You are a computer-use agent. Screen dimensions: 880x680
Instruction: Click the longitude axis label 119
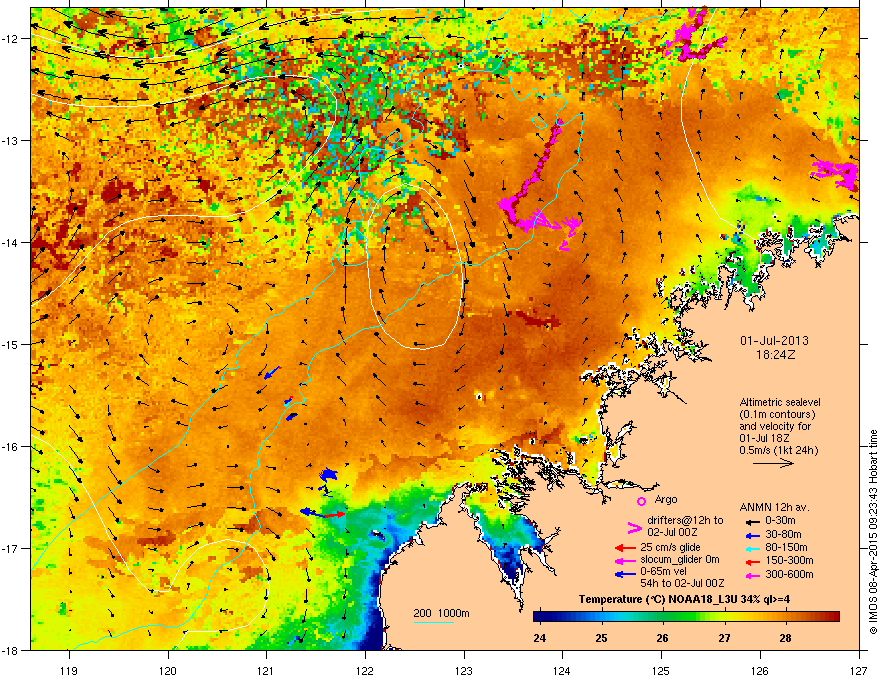point(69,670)
